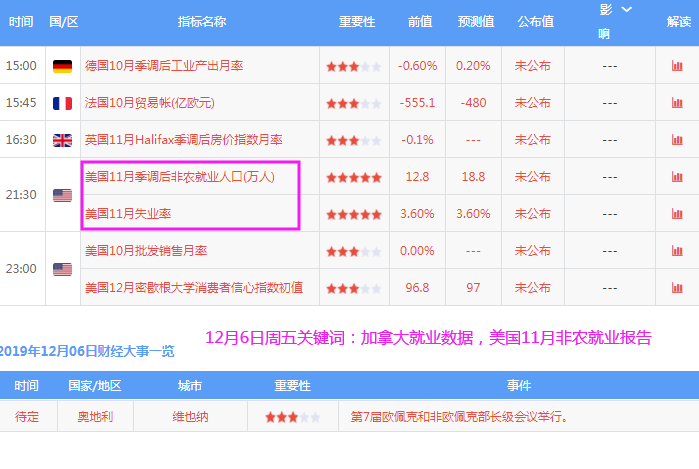Open chart icon for 美国10月批发销售月率 row

677,251
